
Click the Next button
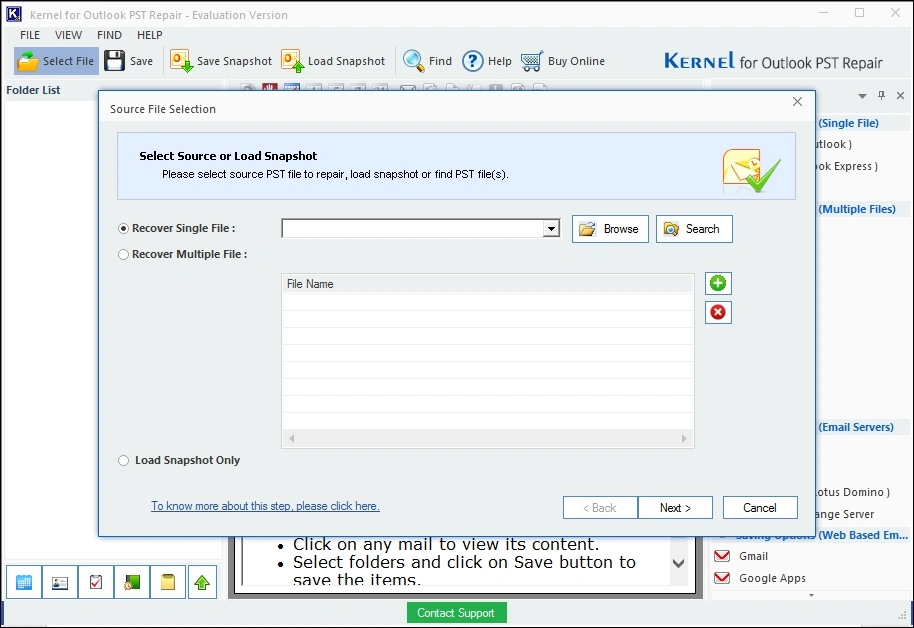[x=675, y=507]
